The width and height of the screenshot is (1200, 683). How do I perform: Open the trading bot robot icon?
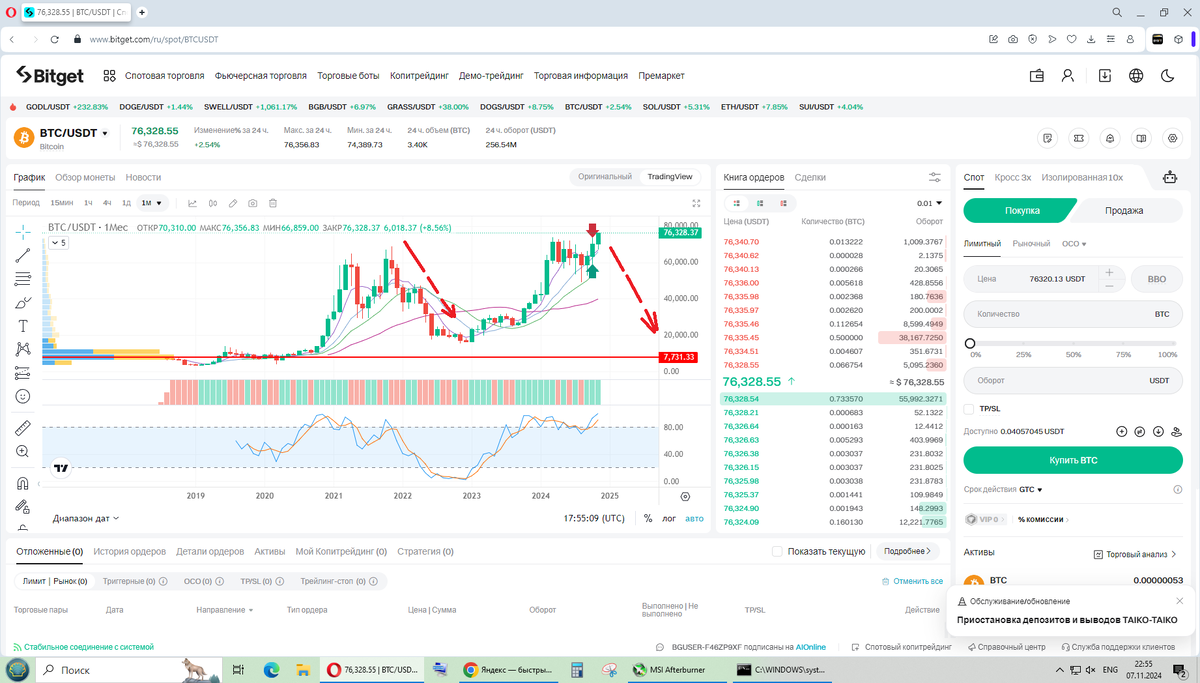(x=1170, y=178)
